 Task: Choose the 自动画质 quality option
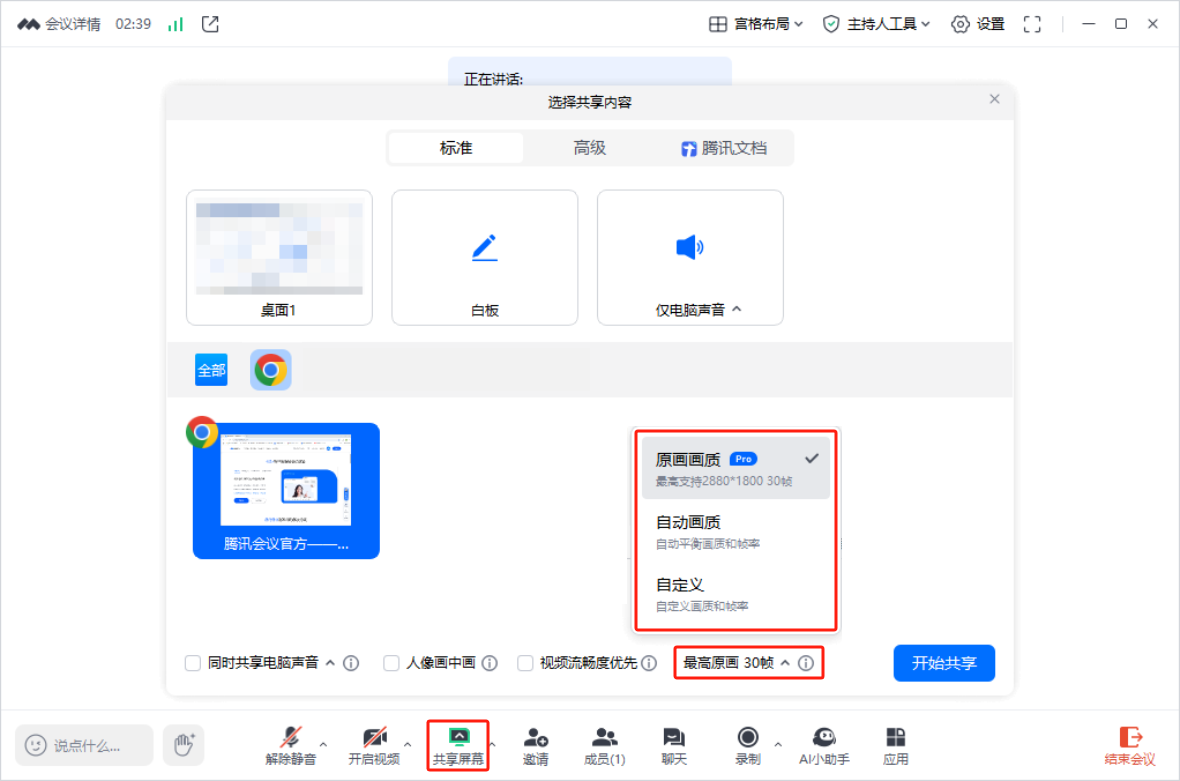tap(735, 530)
